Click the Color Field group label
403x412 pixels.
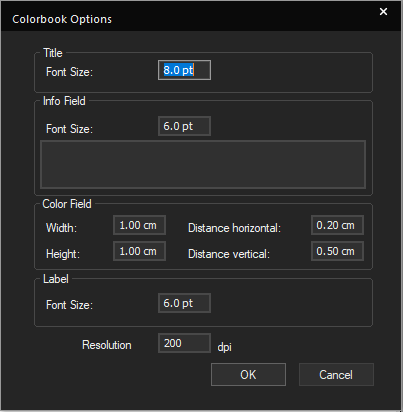(x=67, y=204)
